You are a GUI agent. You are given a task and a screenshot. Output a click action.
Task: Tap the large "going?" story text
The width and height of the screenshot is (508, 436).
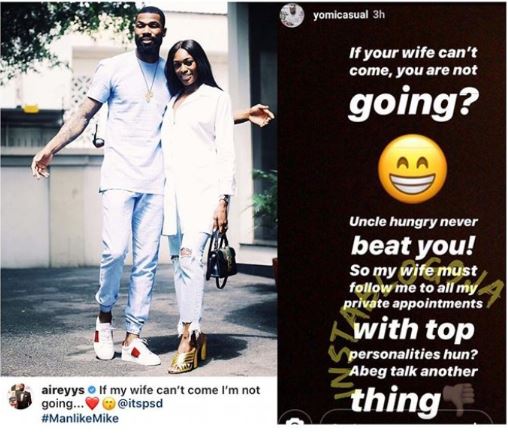[411, 104]
